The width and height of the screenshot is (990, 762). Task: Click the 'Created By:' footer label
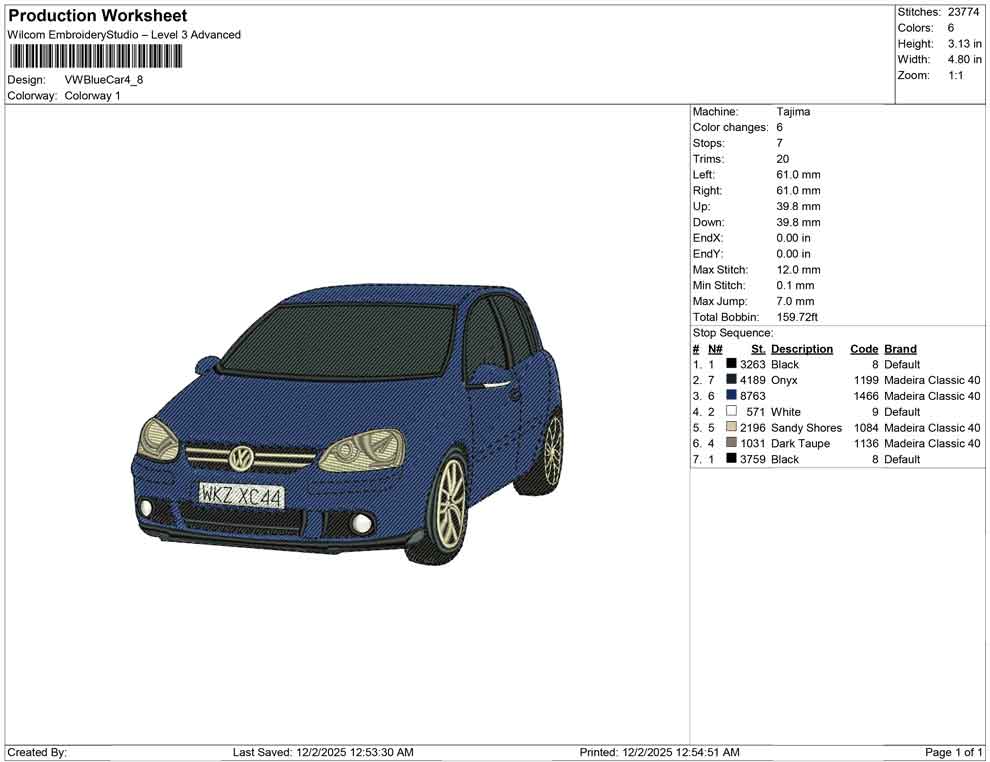click(37, 752)
